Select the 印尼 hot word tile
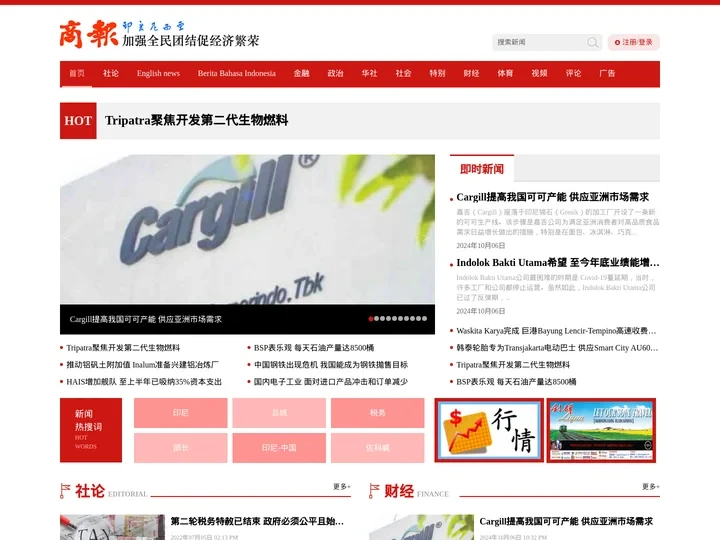720x540 pixels. coord(180,413)
